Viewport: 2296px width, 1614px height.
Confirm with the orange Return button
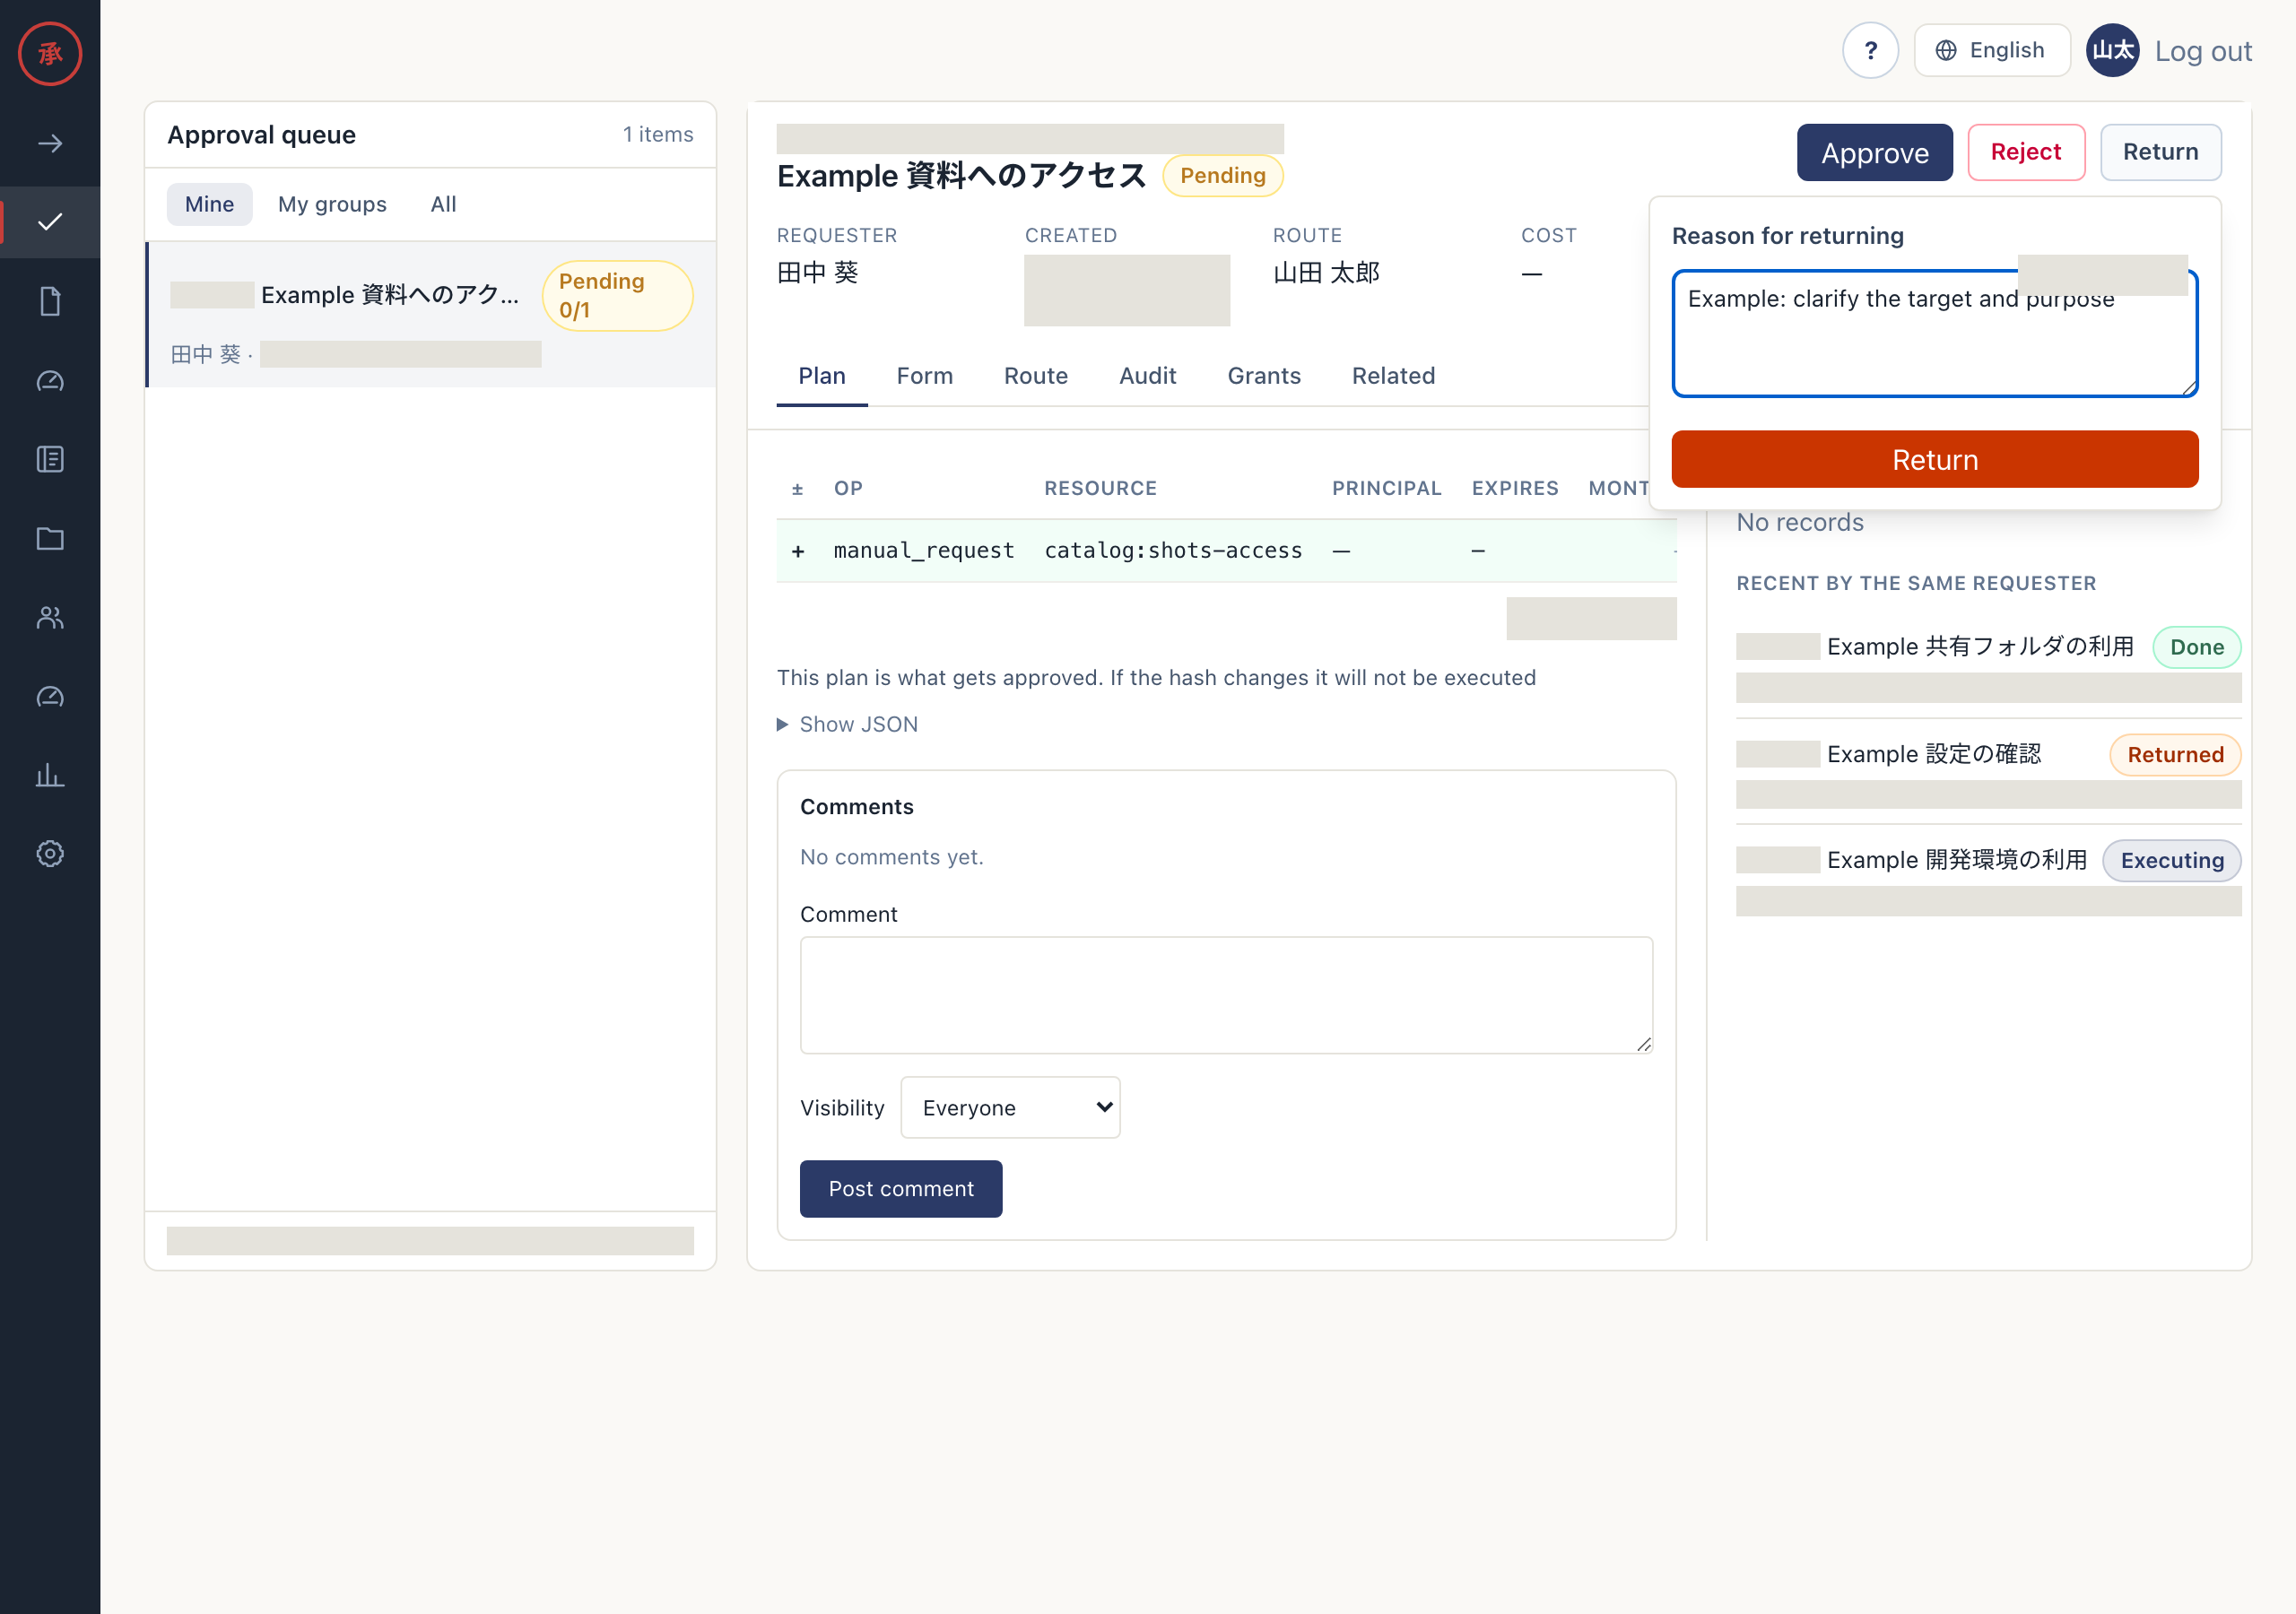[1934, 460]
